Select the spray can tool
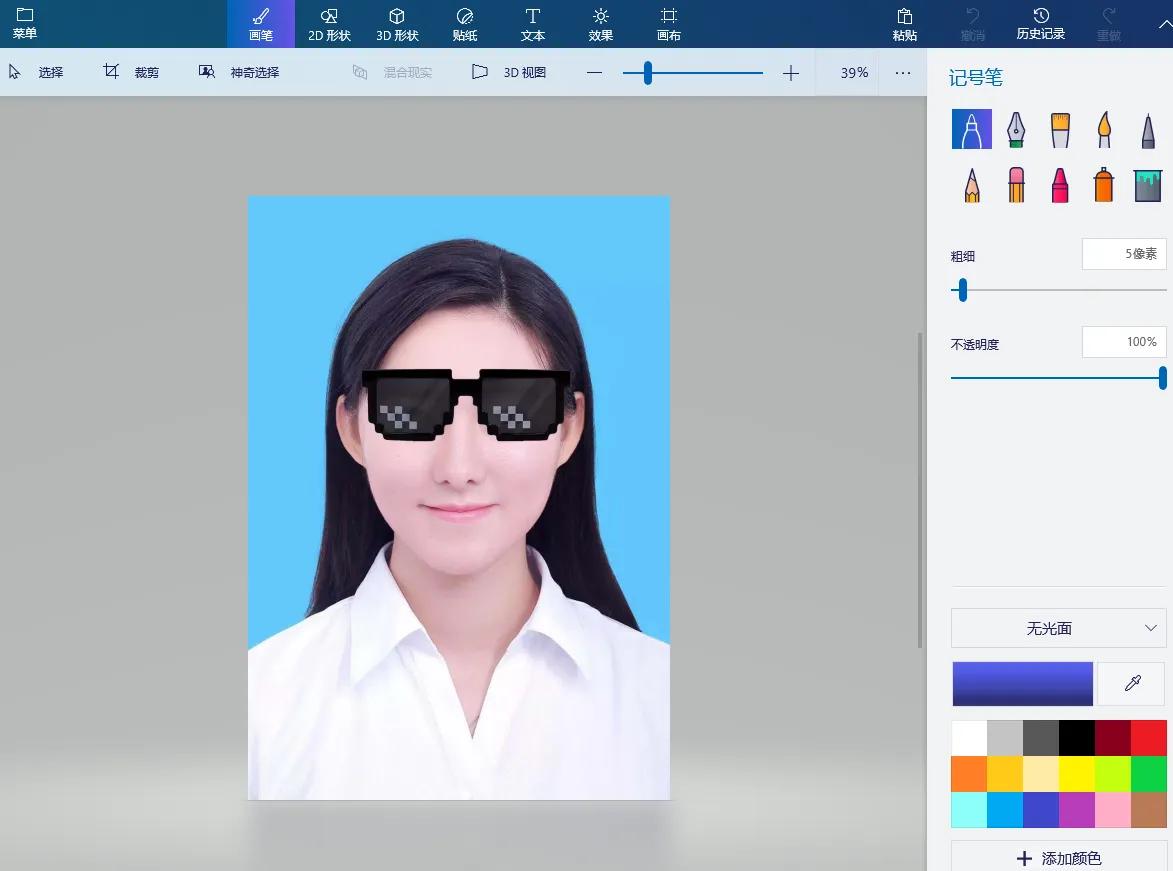1173x871 pixels. [x=1103, y=184]
